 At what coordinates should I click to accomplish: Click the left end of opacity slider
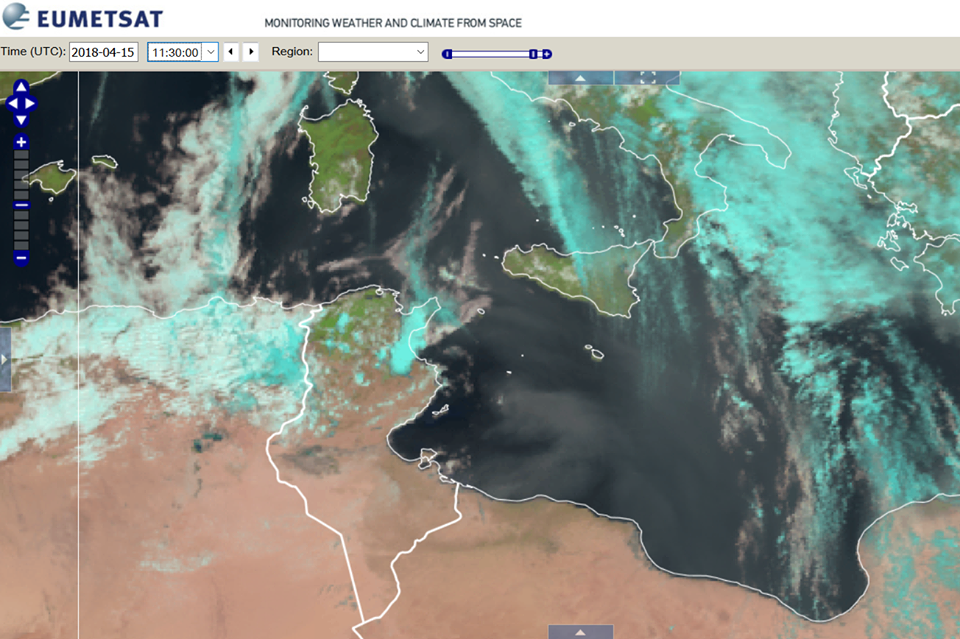pos(447,54)
